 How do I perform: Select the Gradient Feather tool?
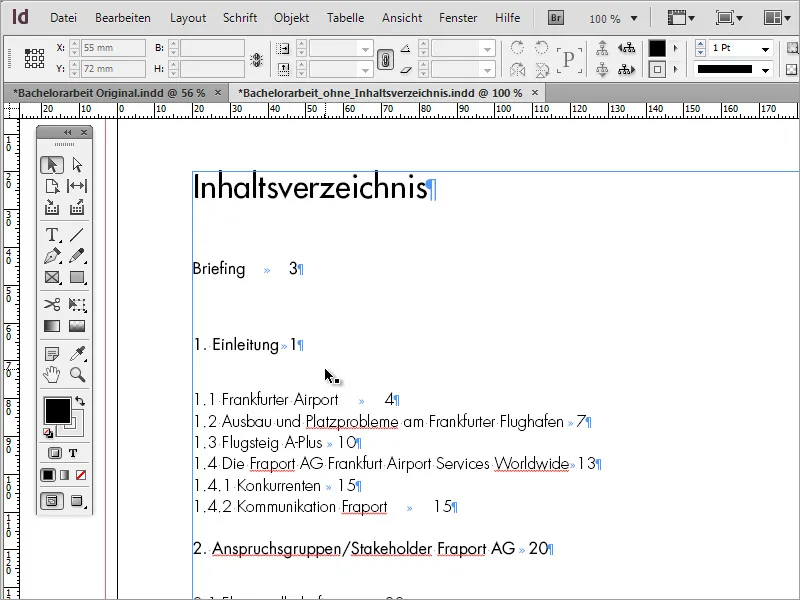click(x=77, y=326)
